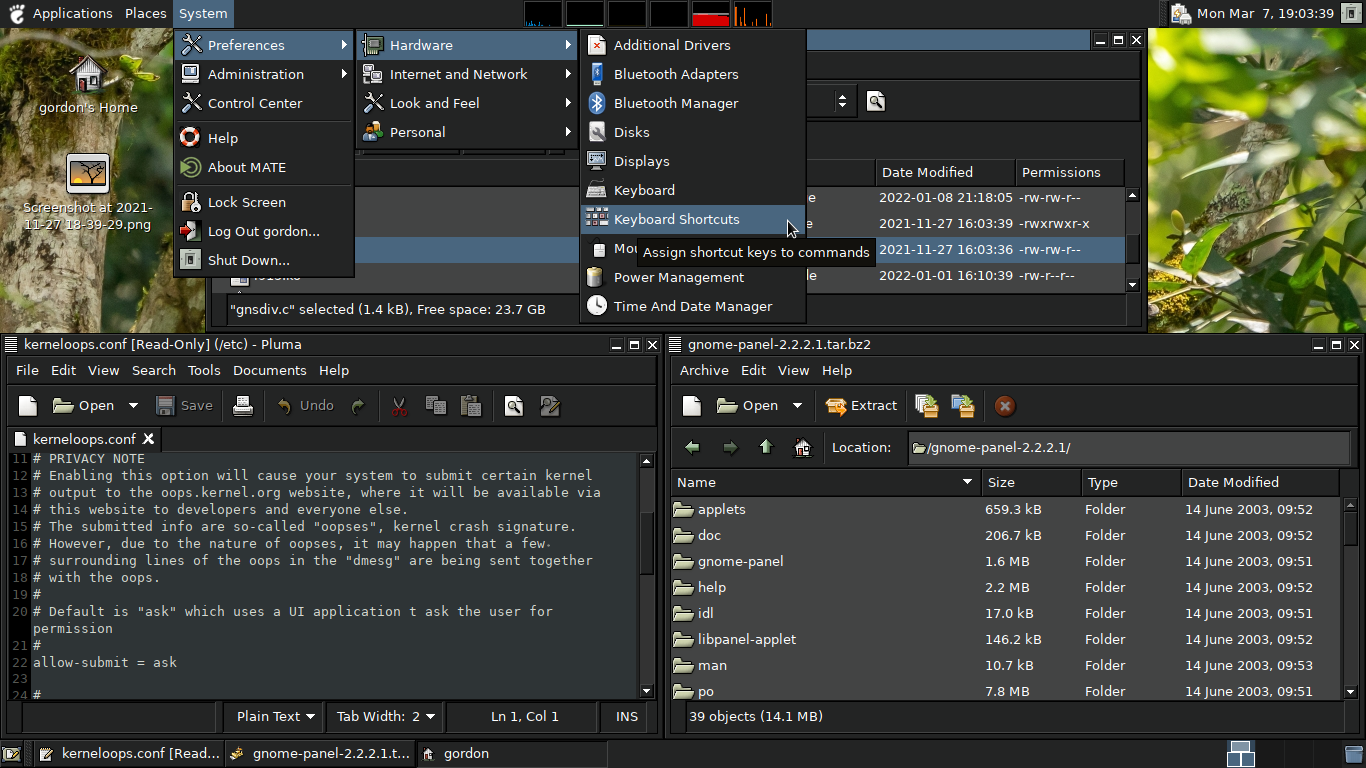Go back in archive manager navigation
The width and height of the screenshot is (1366, 768).
[692, 448]
